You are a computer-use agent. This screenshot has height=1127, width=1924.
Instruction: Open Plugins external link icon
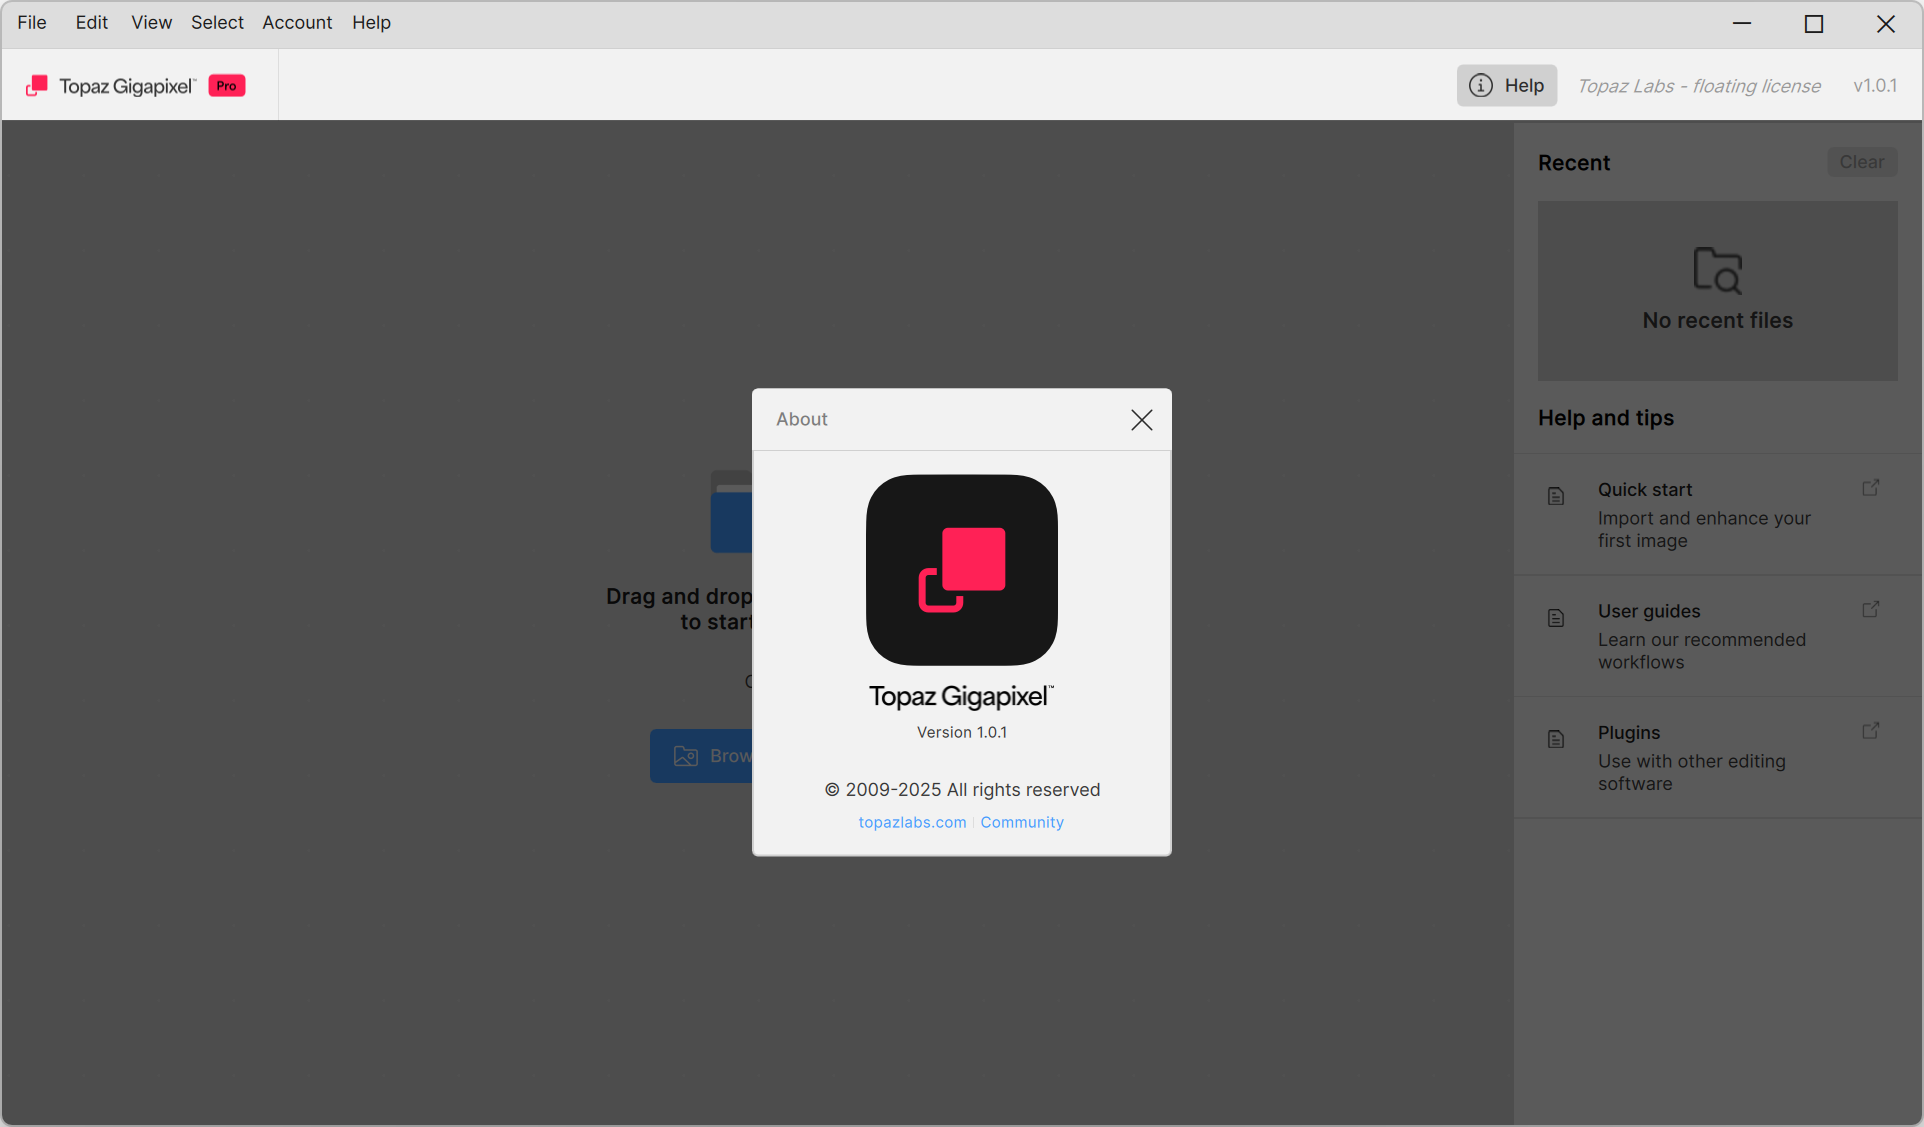tap(1870, 731)
